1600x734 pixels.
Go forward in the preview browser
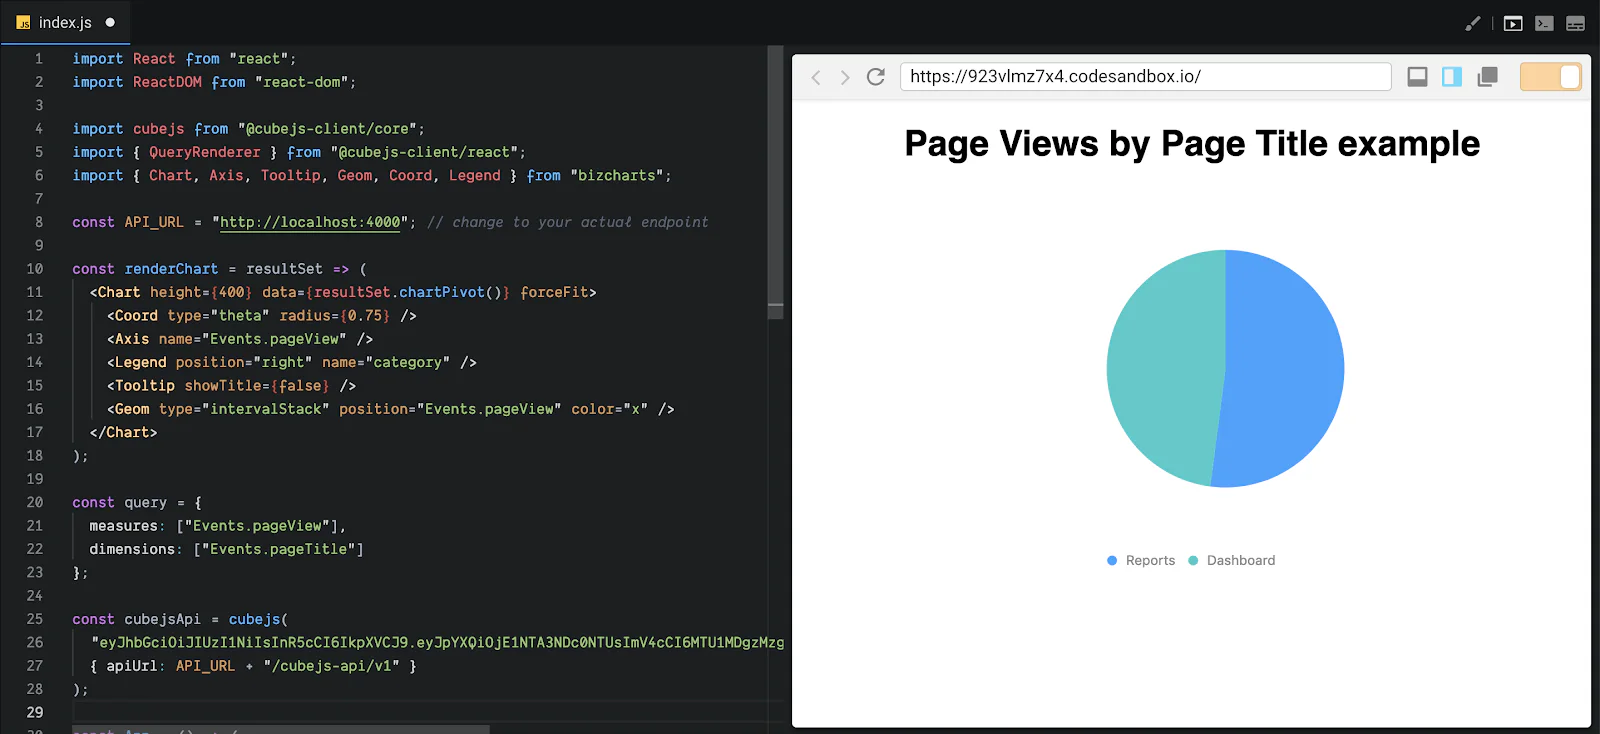845,77
